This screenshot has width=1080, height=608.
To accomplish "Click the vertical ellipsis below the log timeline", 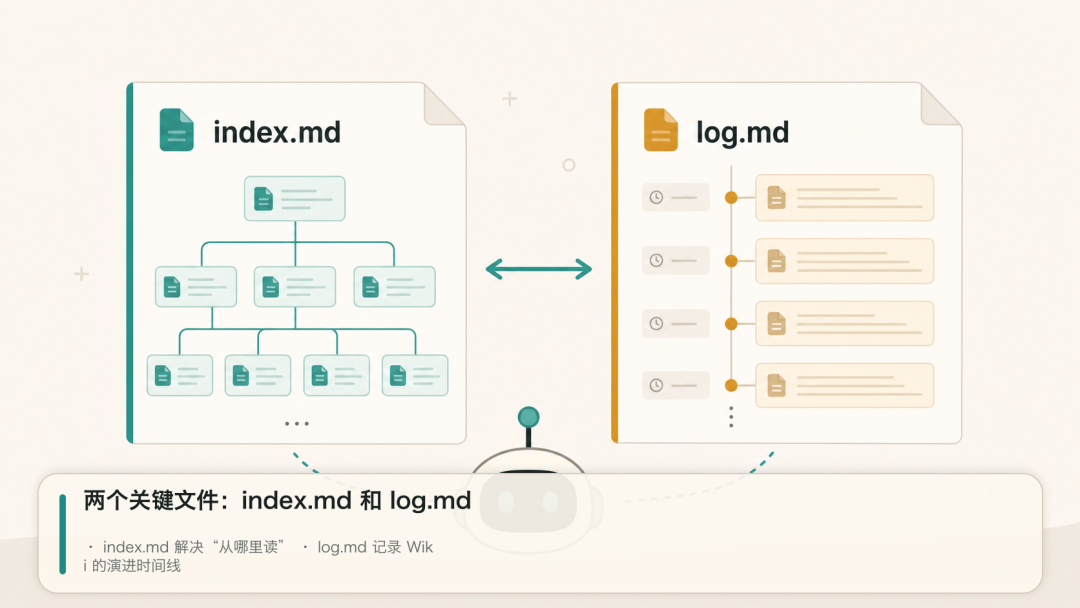I will (x=731, y=417).
